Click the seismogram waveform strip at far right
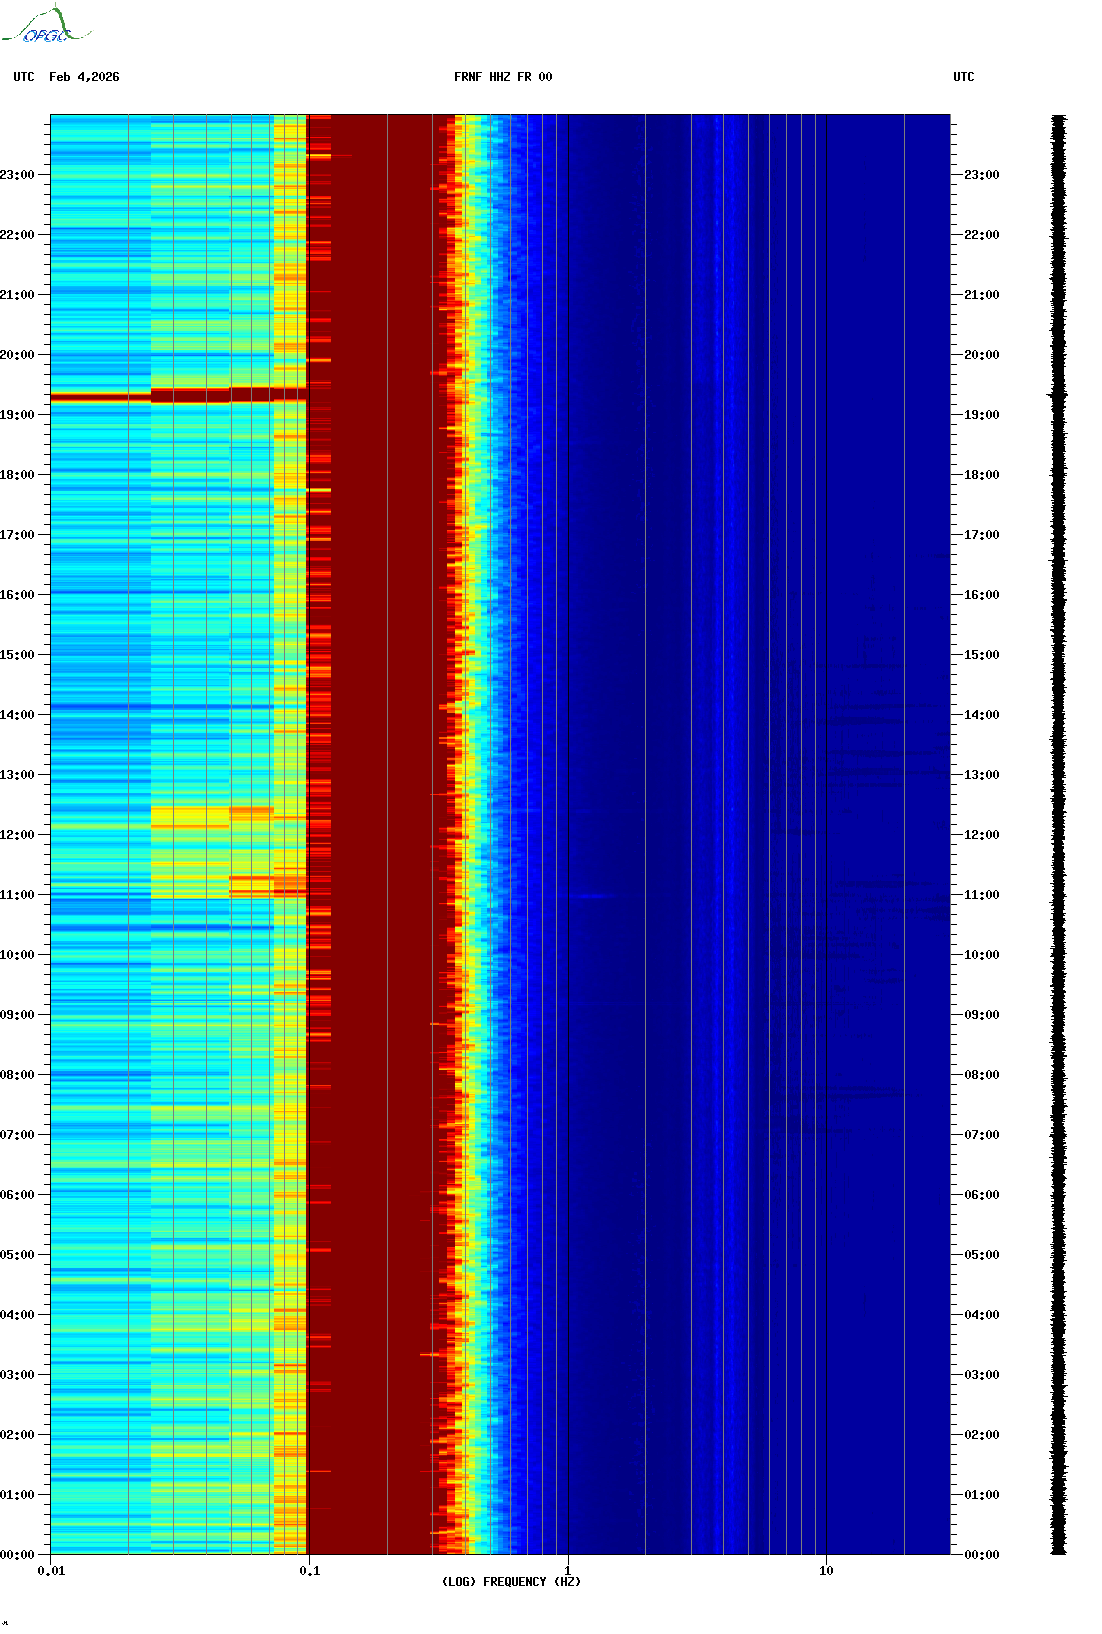The width and height of the screenshot is (1102, 1634). [x=1058, y=834]
